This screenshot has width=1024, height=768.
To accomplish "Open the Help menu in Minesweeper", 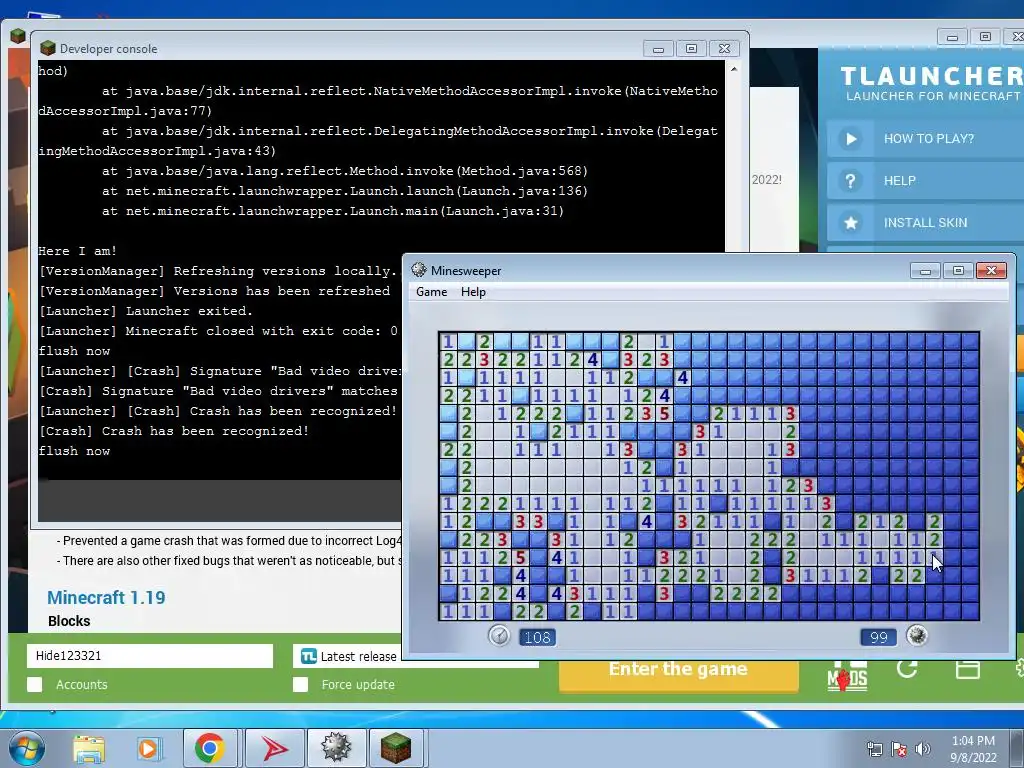I will click(x=473, y=292).
